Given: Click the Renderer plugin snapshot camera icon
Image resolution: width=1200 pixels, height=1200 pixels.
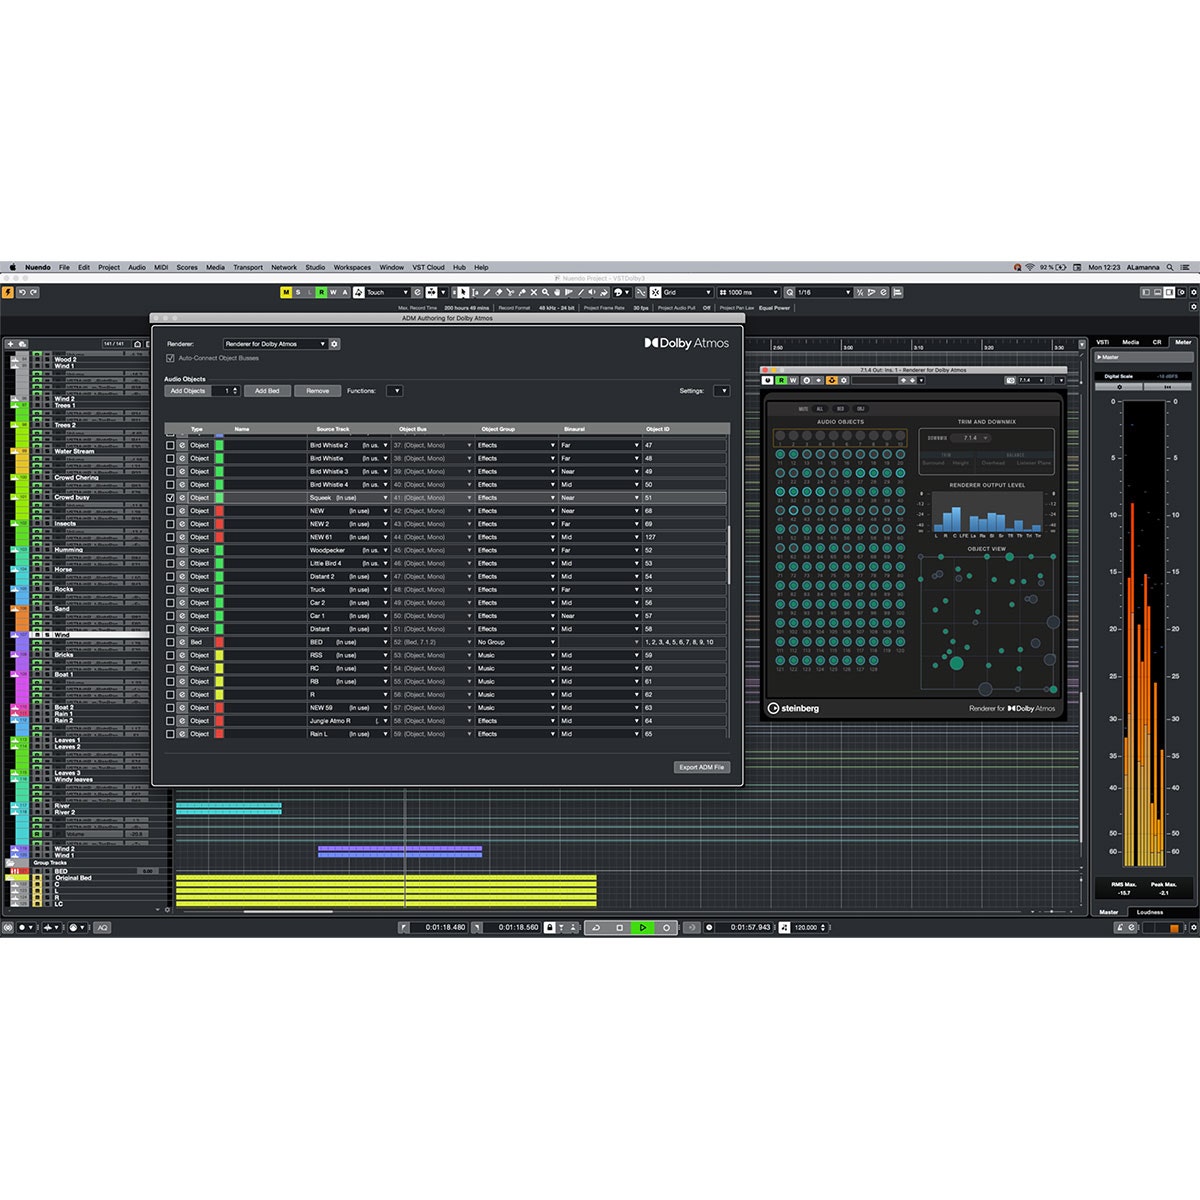Looking at the screenshot, I should (1010, 380).
